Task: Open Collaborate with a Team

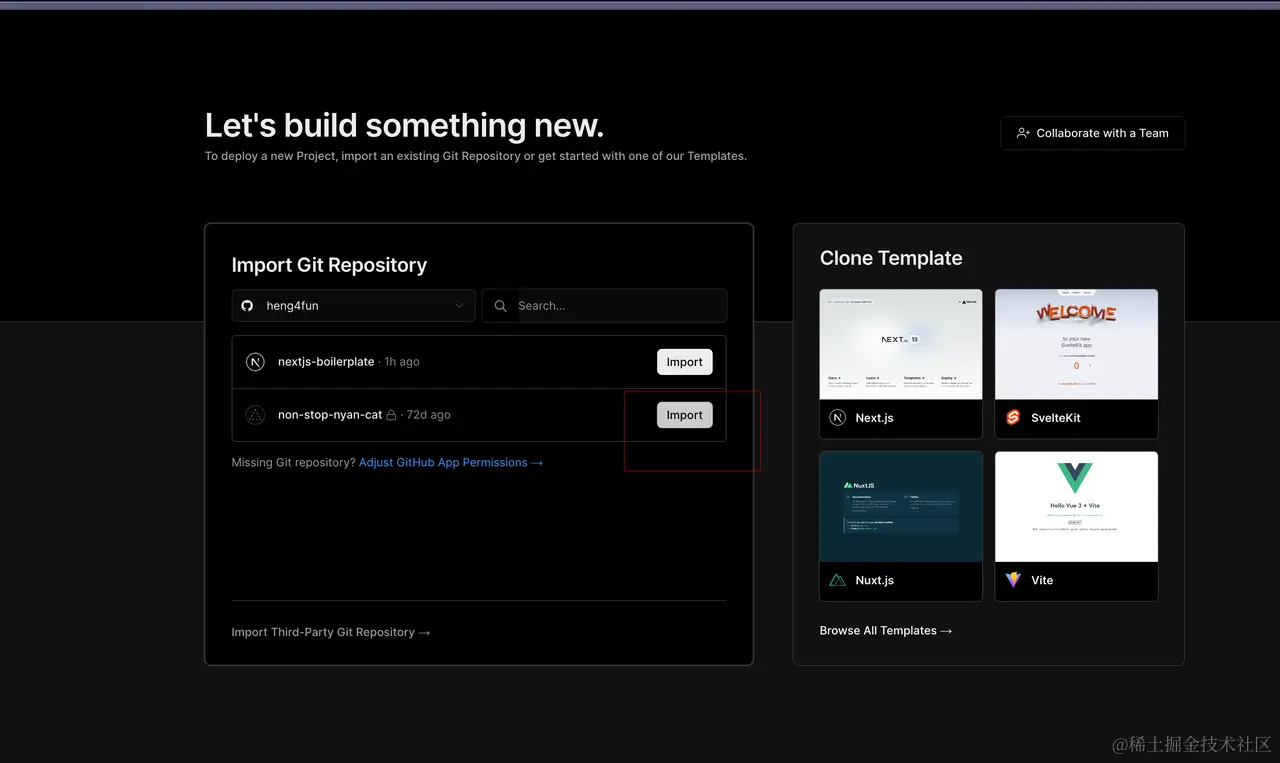Action: 1093,133
